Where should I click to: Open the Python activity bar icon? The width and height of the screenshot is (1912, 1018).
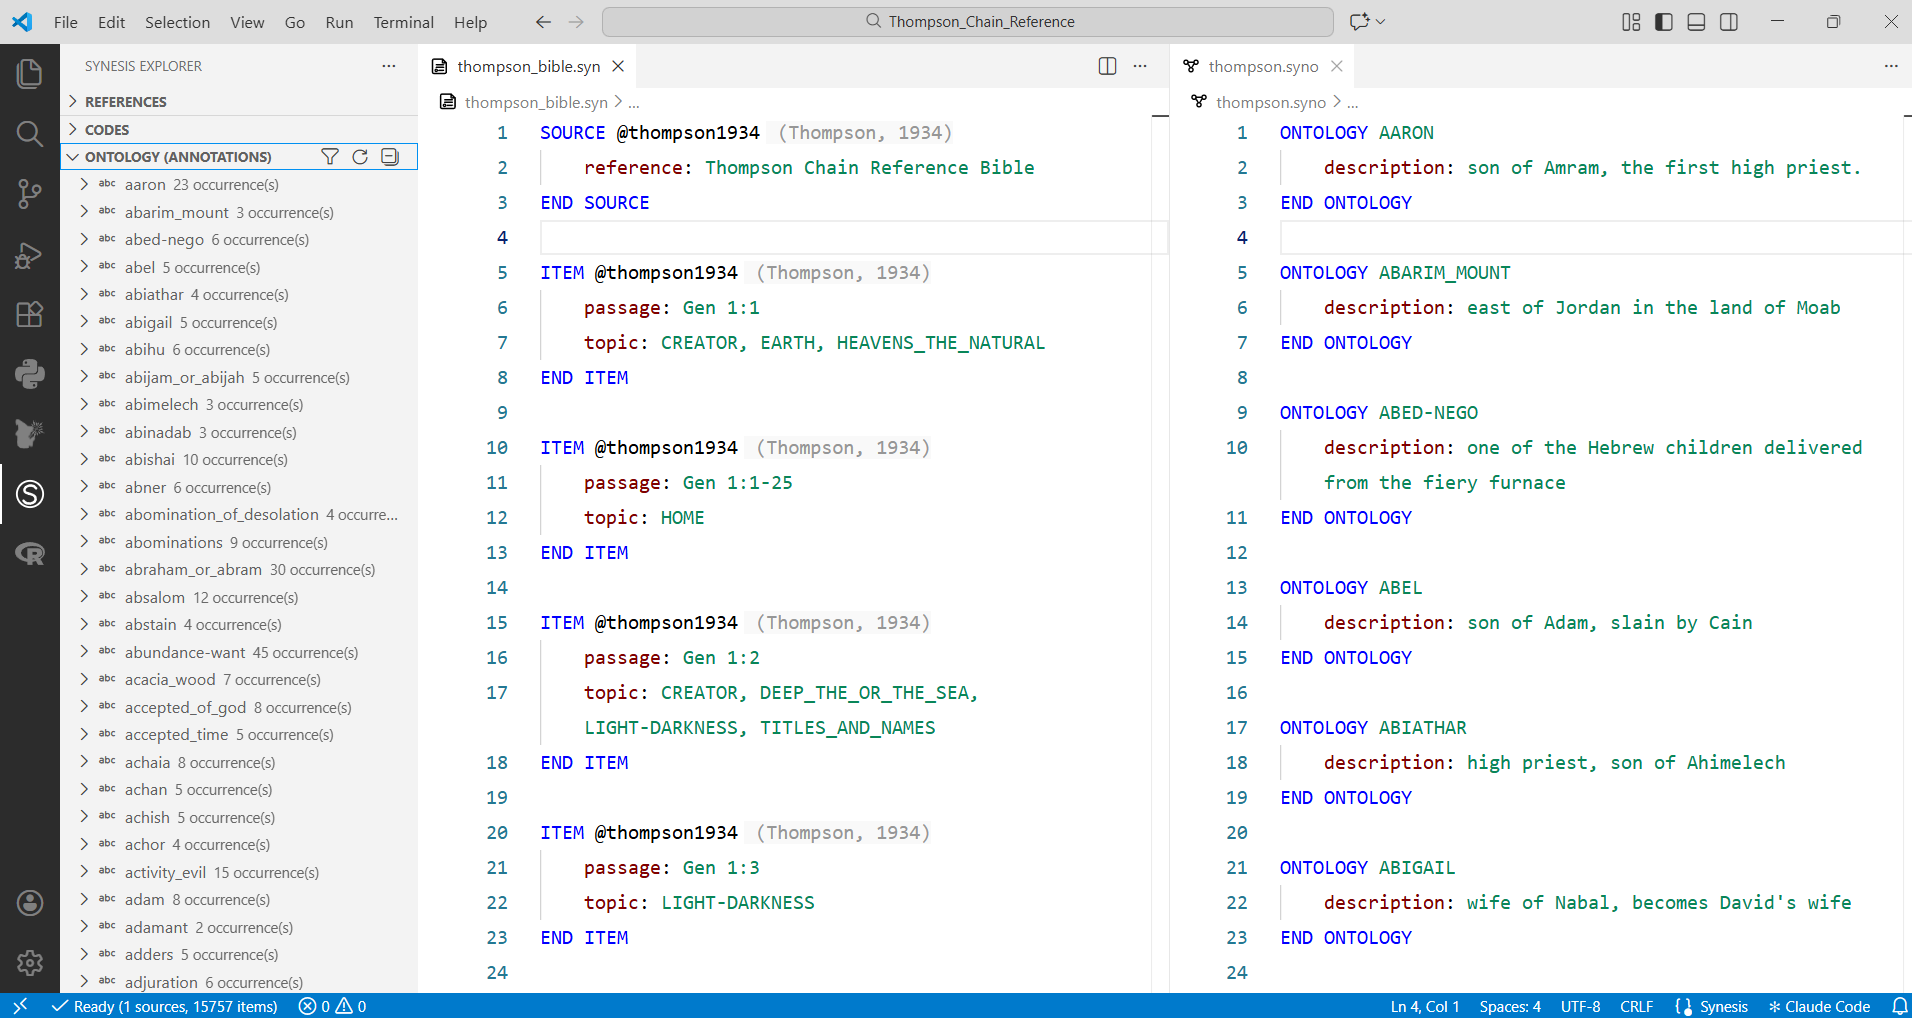[x=30, y=374]
